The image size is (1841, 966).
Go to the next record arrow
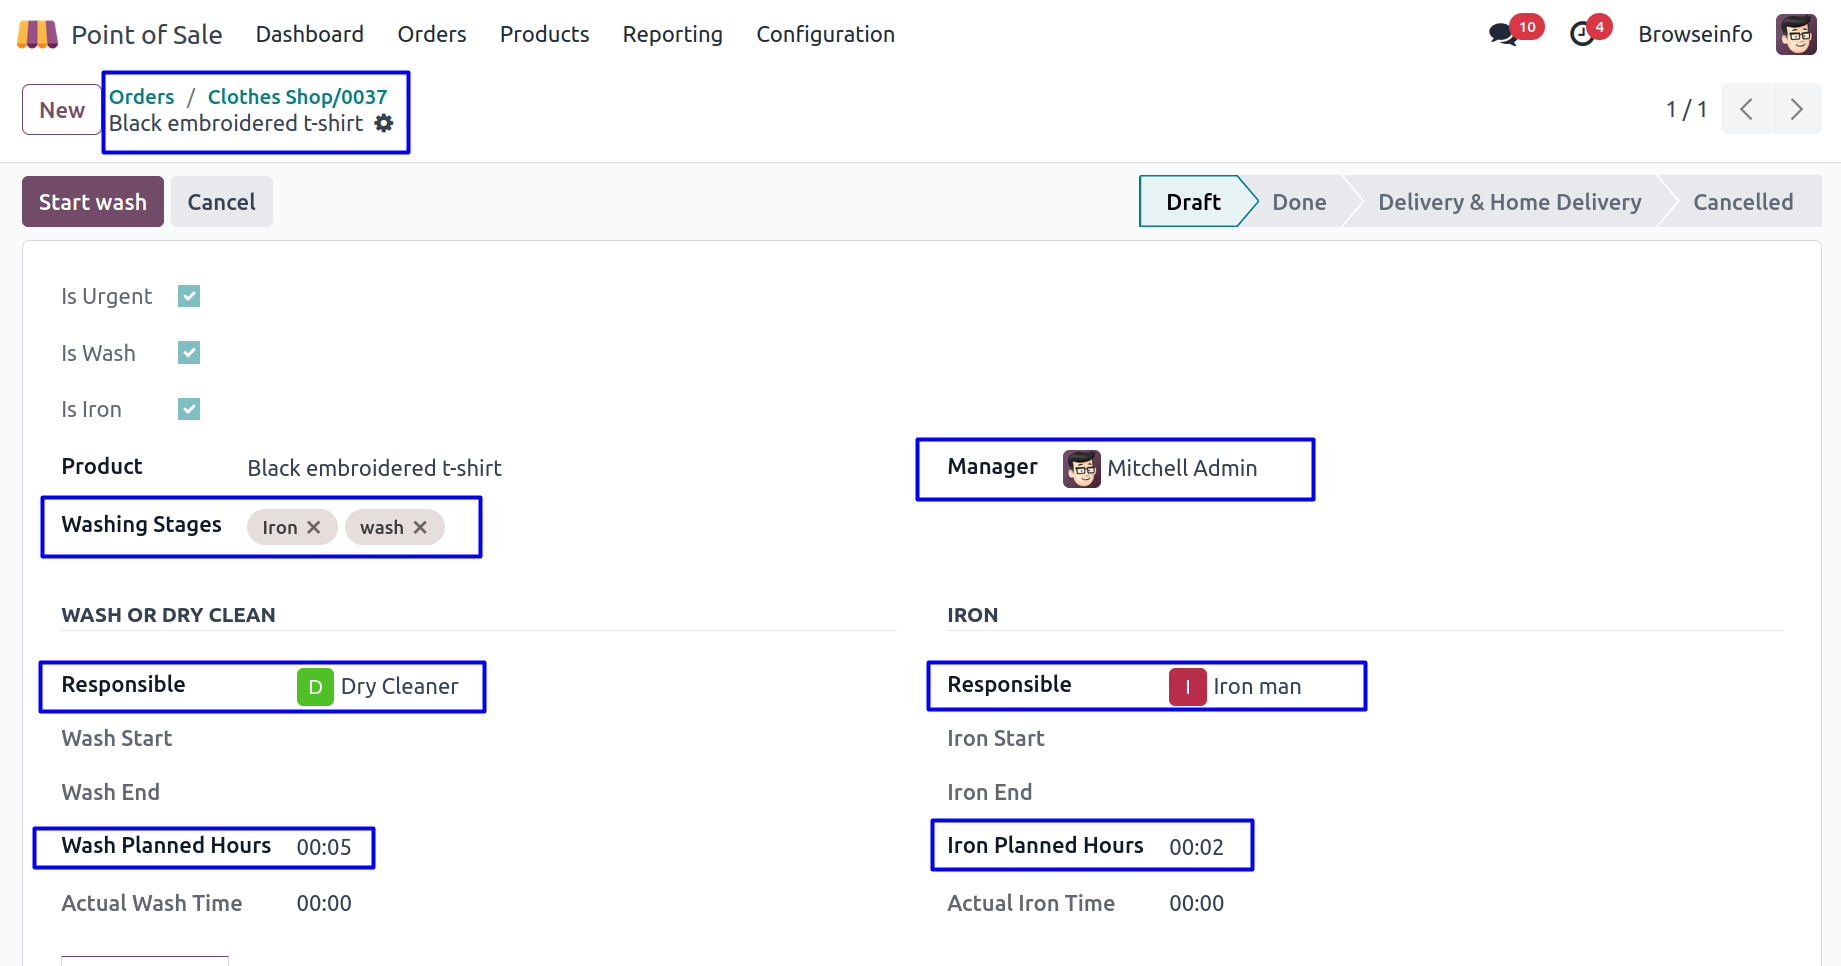pyautogui.click(x=1796, y=109)
